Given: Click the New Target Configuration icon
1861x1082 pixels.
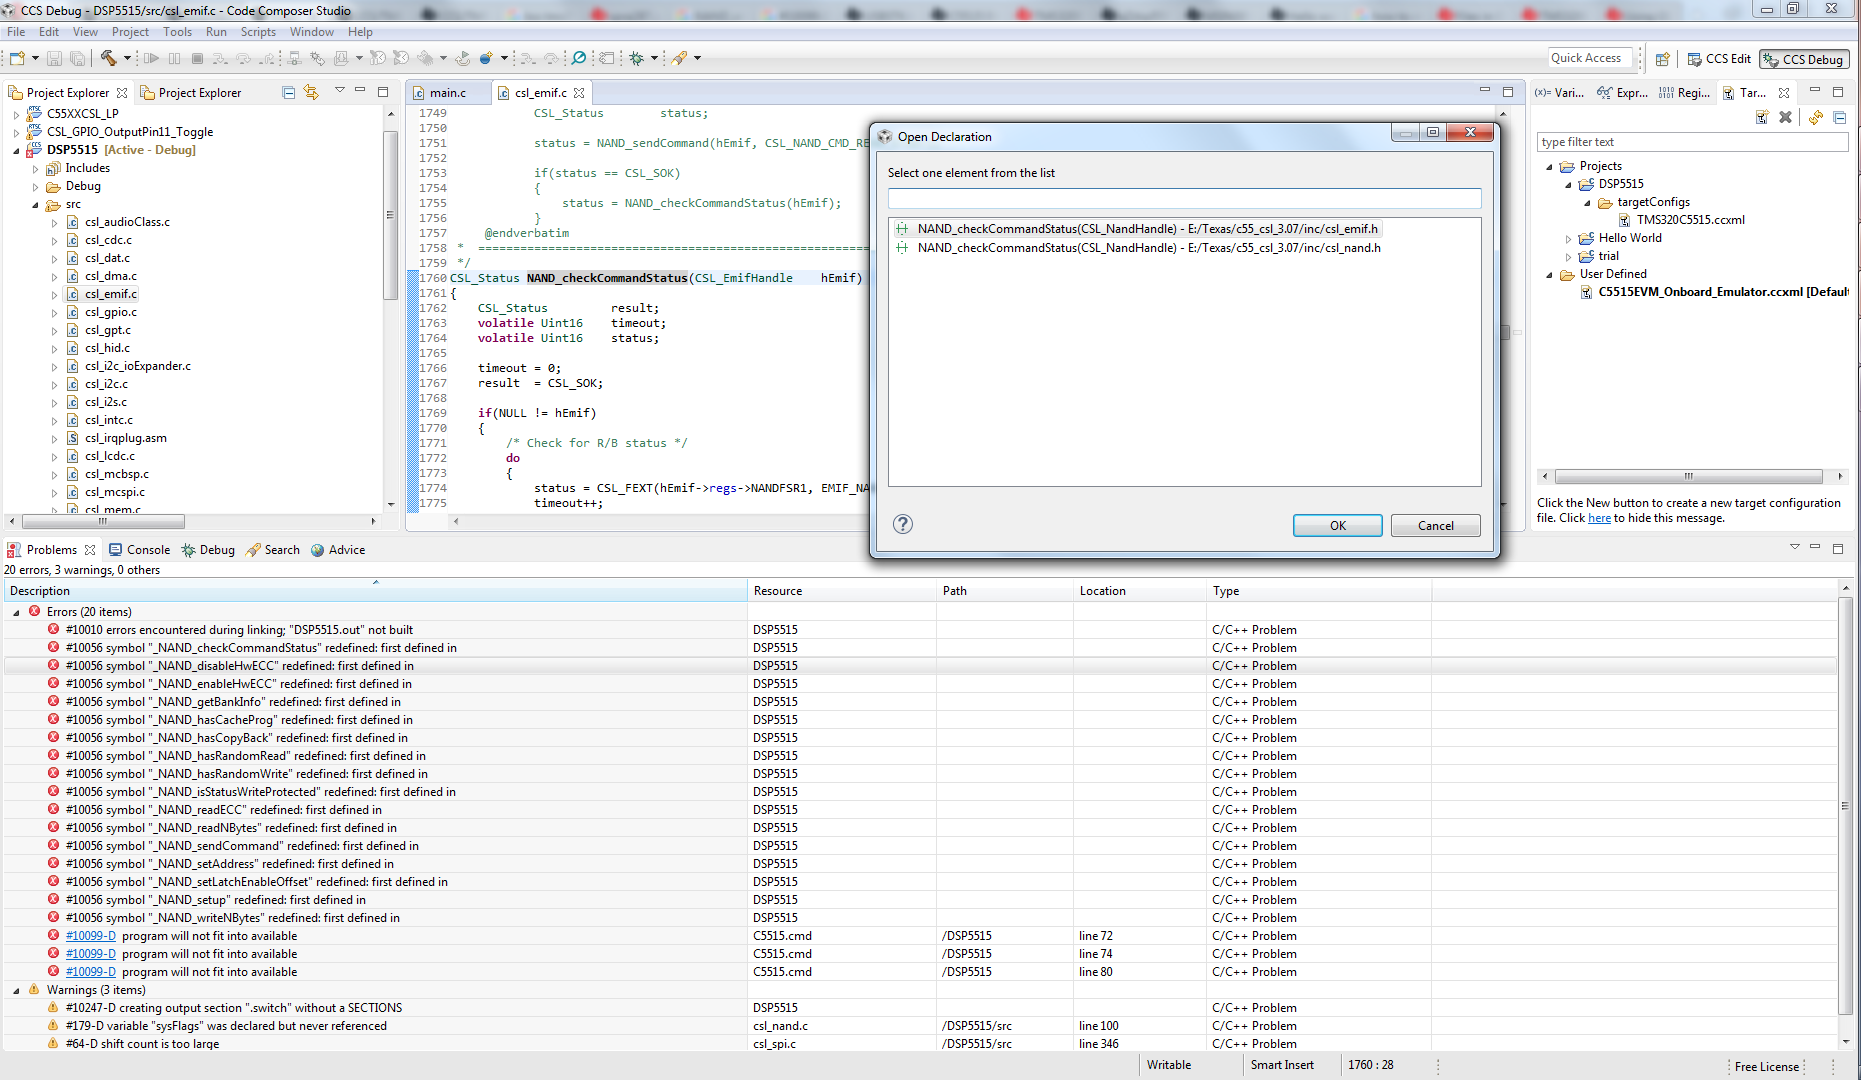Looking at the screenshot, I should click(1762, 118).
